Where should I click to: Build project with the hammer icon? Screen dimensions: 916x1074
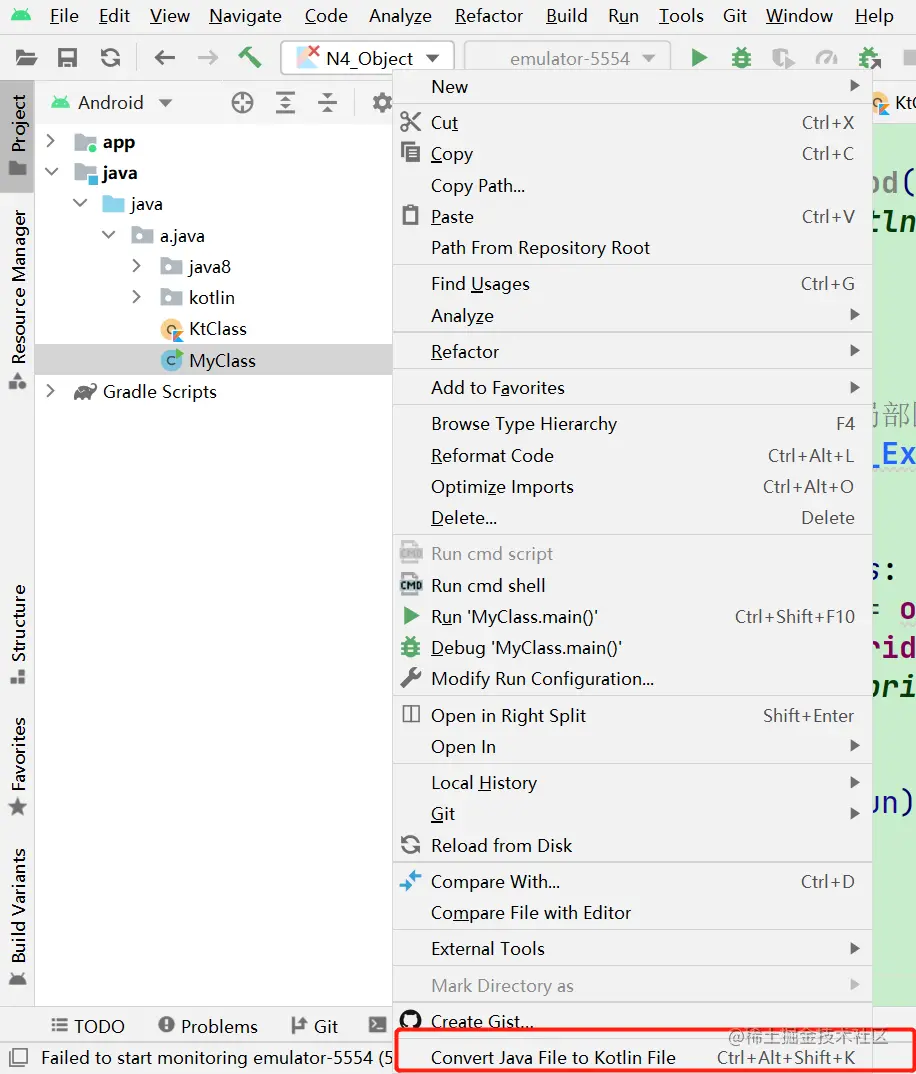(249, 58)
